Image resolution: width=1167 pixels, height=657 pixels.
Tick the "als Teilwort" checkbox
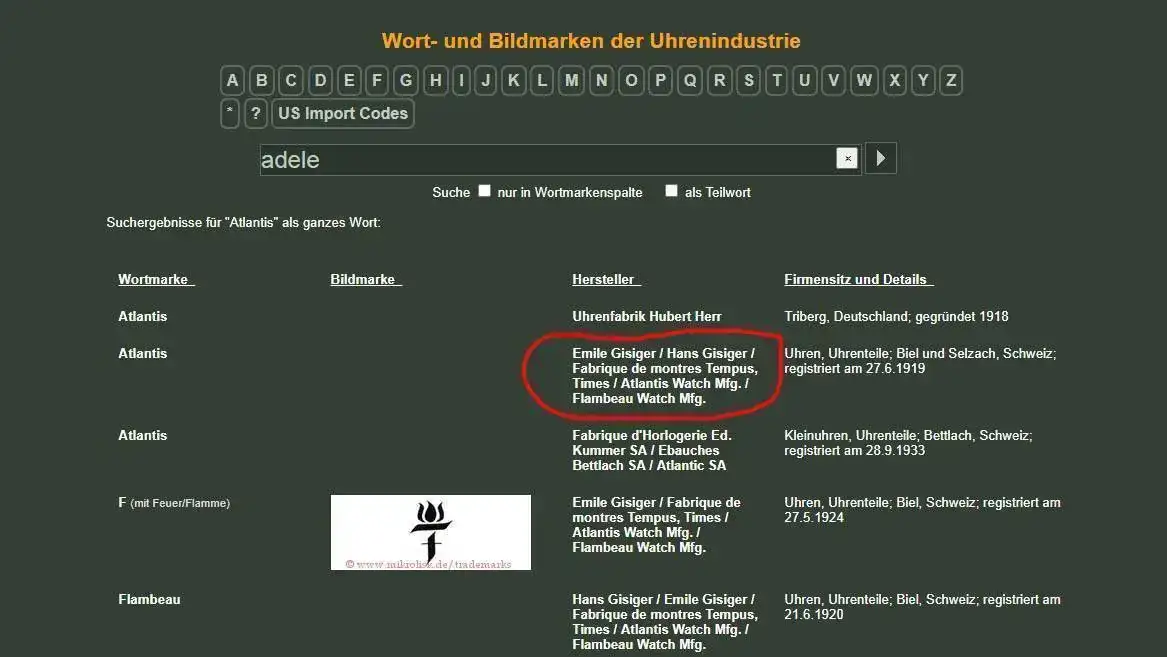pyautogui.click(x=671, y=190)
